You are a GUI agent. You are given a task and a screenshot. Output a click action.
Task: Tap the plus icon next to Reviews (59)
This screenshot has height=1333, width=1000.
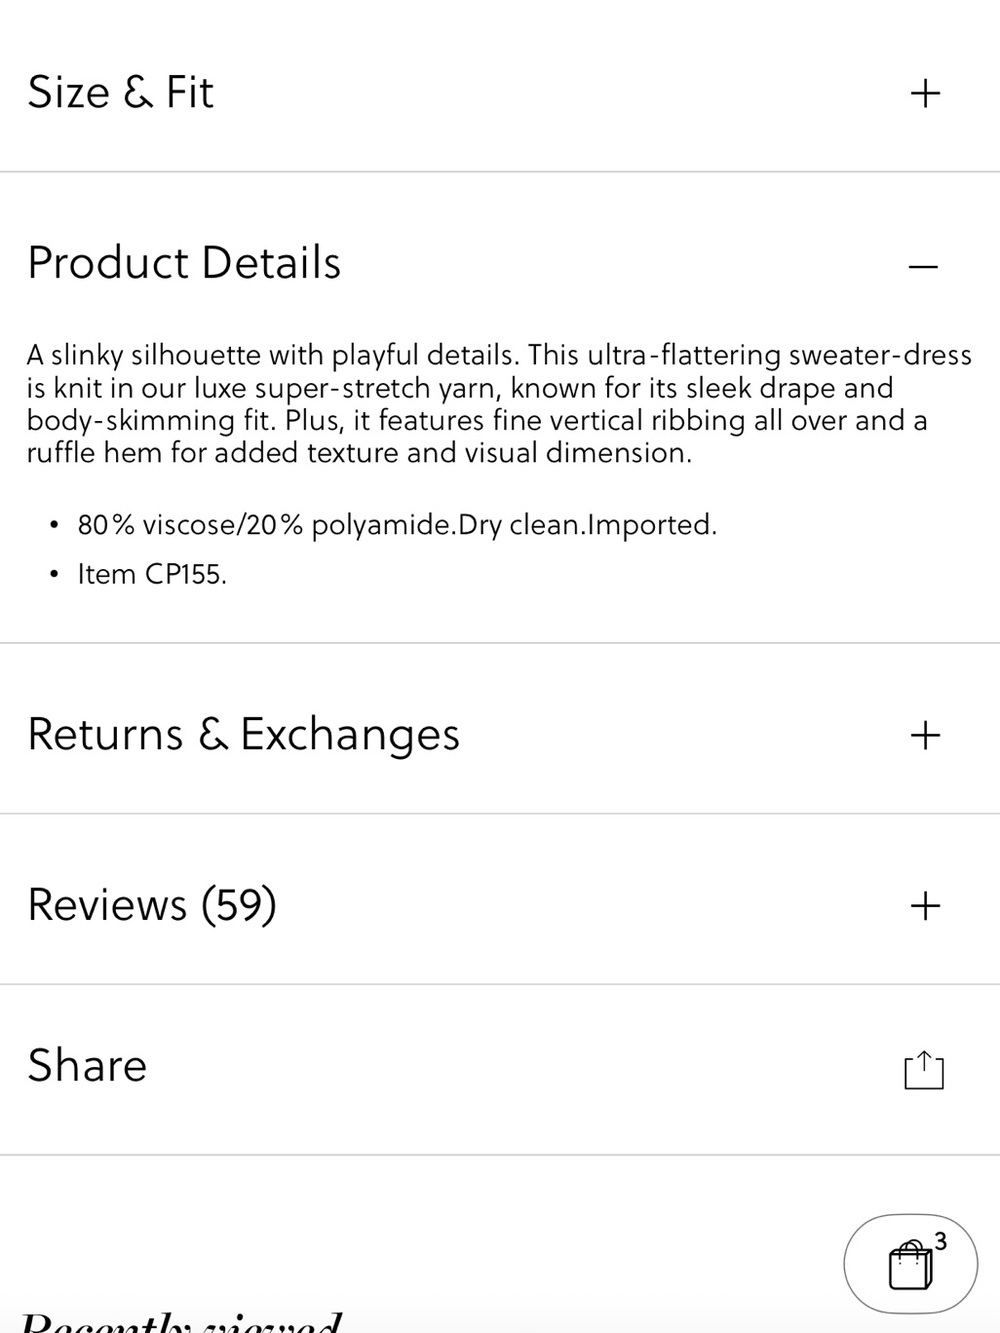click(x=925, y=906)
